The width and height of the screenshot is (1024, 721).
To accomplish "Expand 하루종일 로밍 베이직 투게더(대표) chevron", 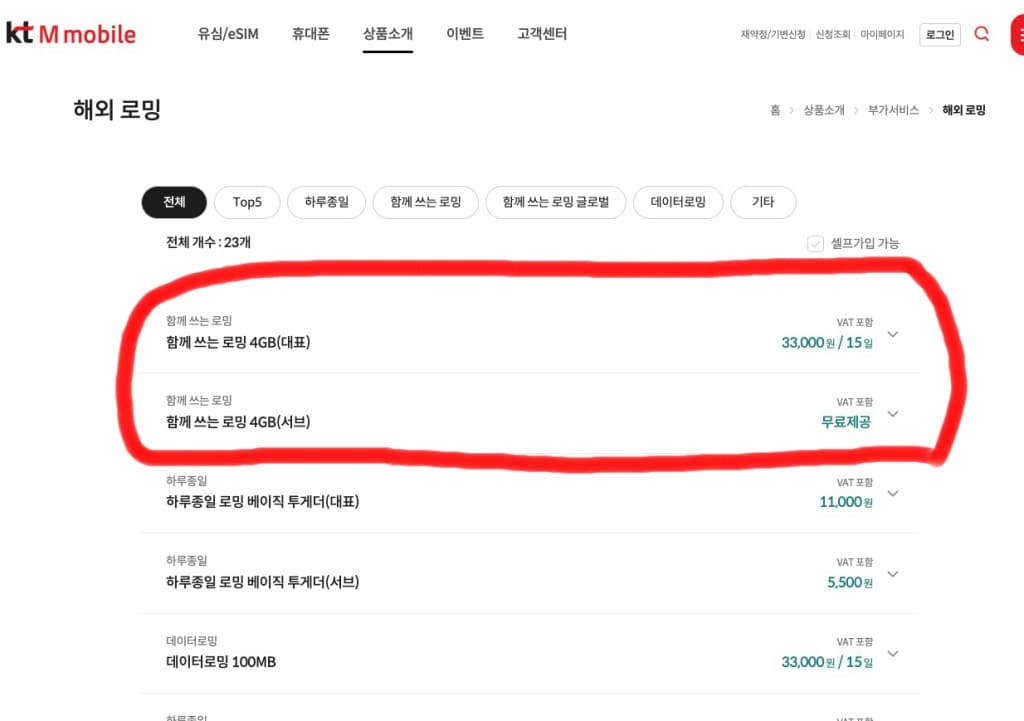I will point(893,494).
